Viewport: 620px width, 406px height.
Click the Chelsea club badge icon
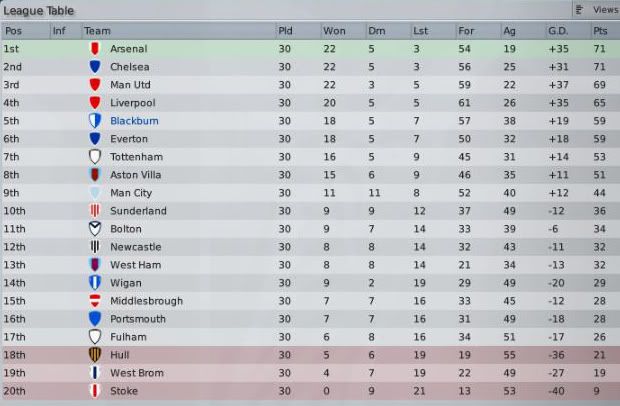(94, 66)
